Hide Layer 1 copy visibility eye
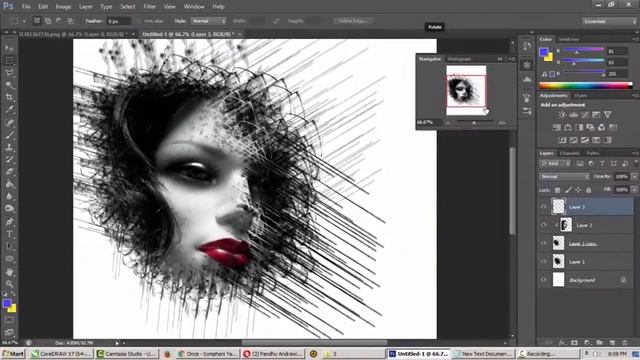The height and width of the screenshot is (360, 640). 543,243
